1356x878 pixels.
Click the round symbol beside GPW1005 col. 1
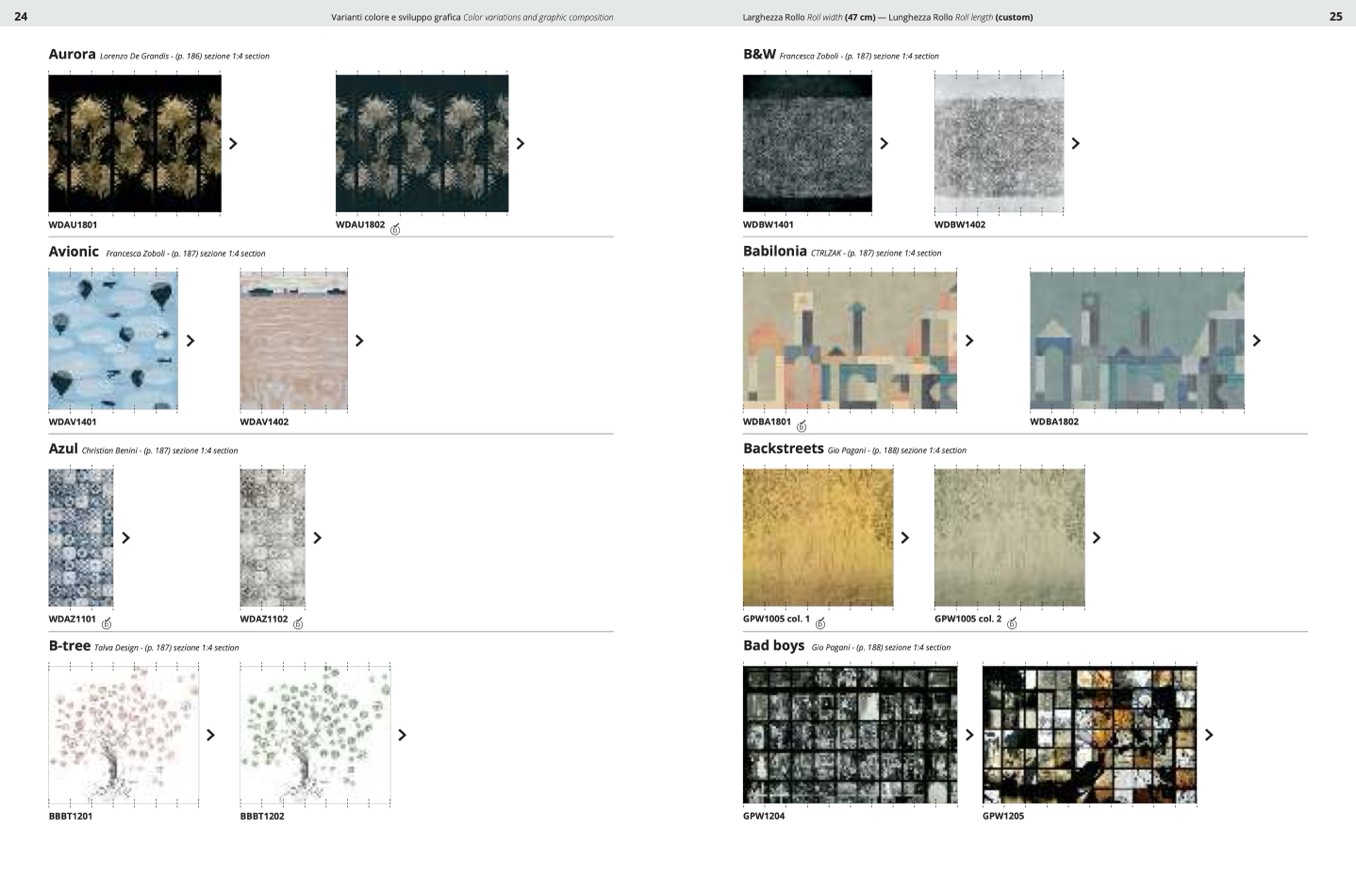pos(820,623)
